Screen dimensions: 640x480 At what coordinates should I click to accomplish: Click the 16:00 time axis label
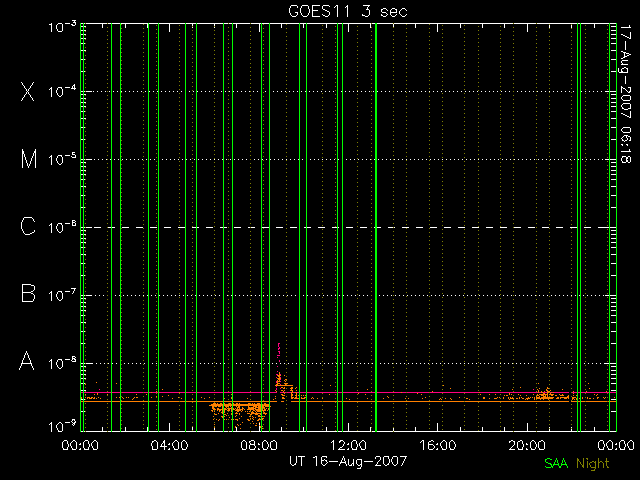pyautogui.click(x=438, y=445)
